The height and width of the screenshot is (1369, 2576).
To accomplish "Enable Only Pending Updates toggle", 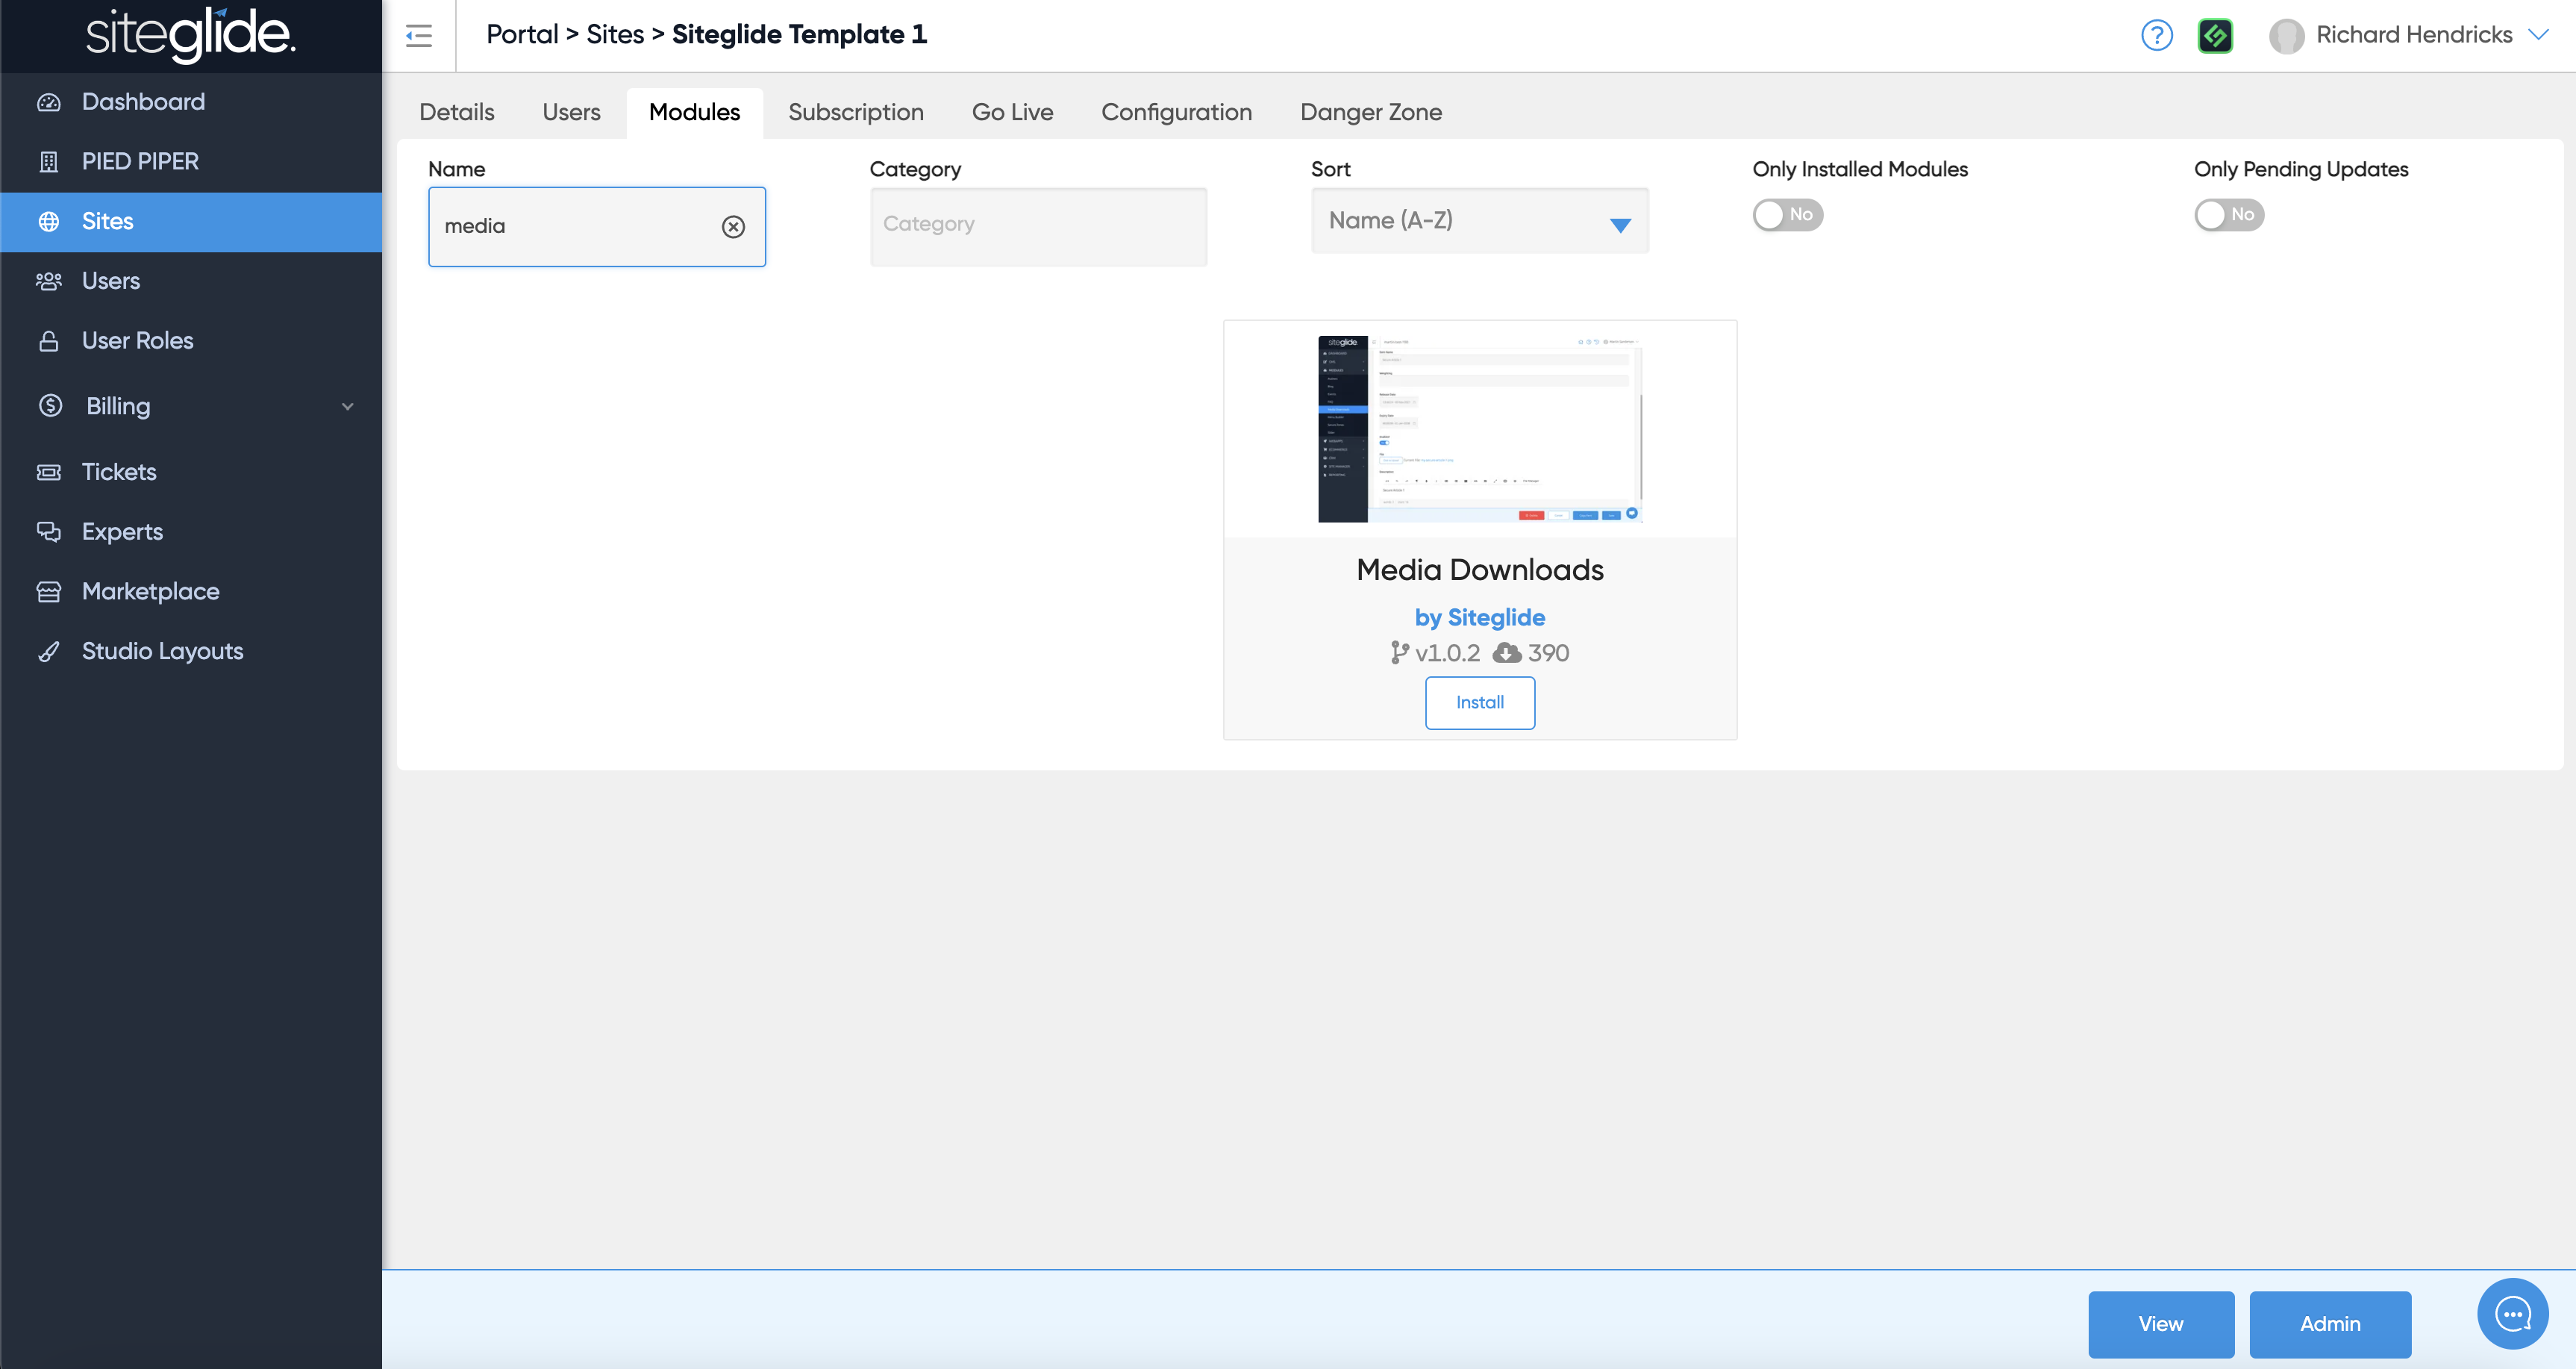I will [2228, 215].
